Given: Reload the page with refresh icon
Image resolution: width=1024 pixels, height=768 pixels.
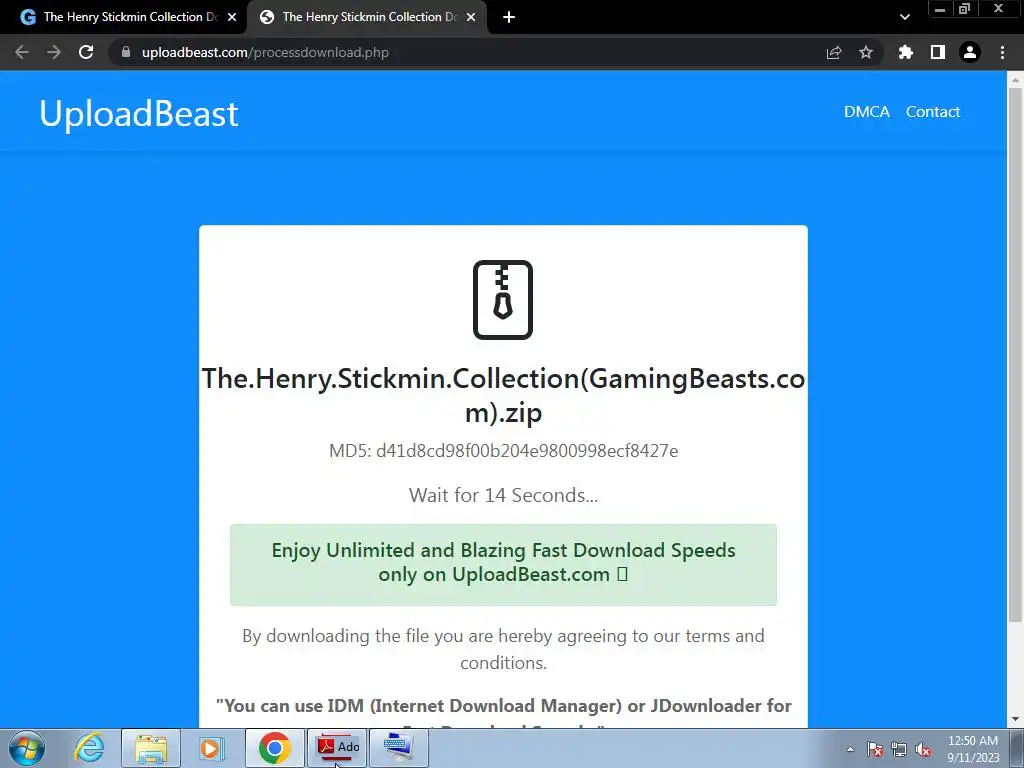Looking at the screenshot, I should 86,52.
